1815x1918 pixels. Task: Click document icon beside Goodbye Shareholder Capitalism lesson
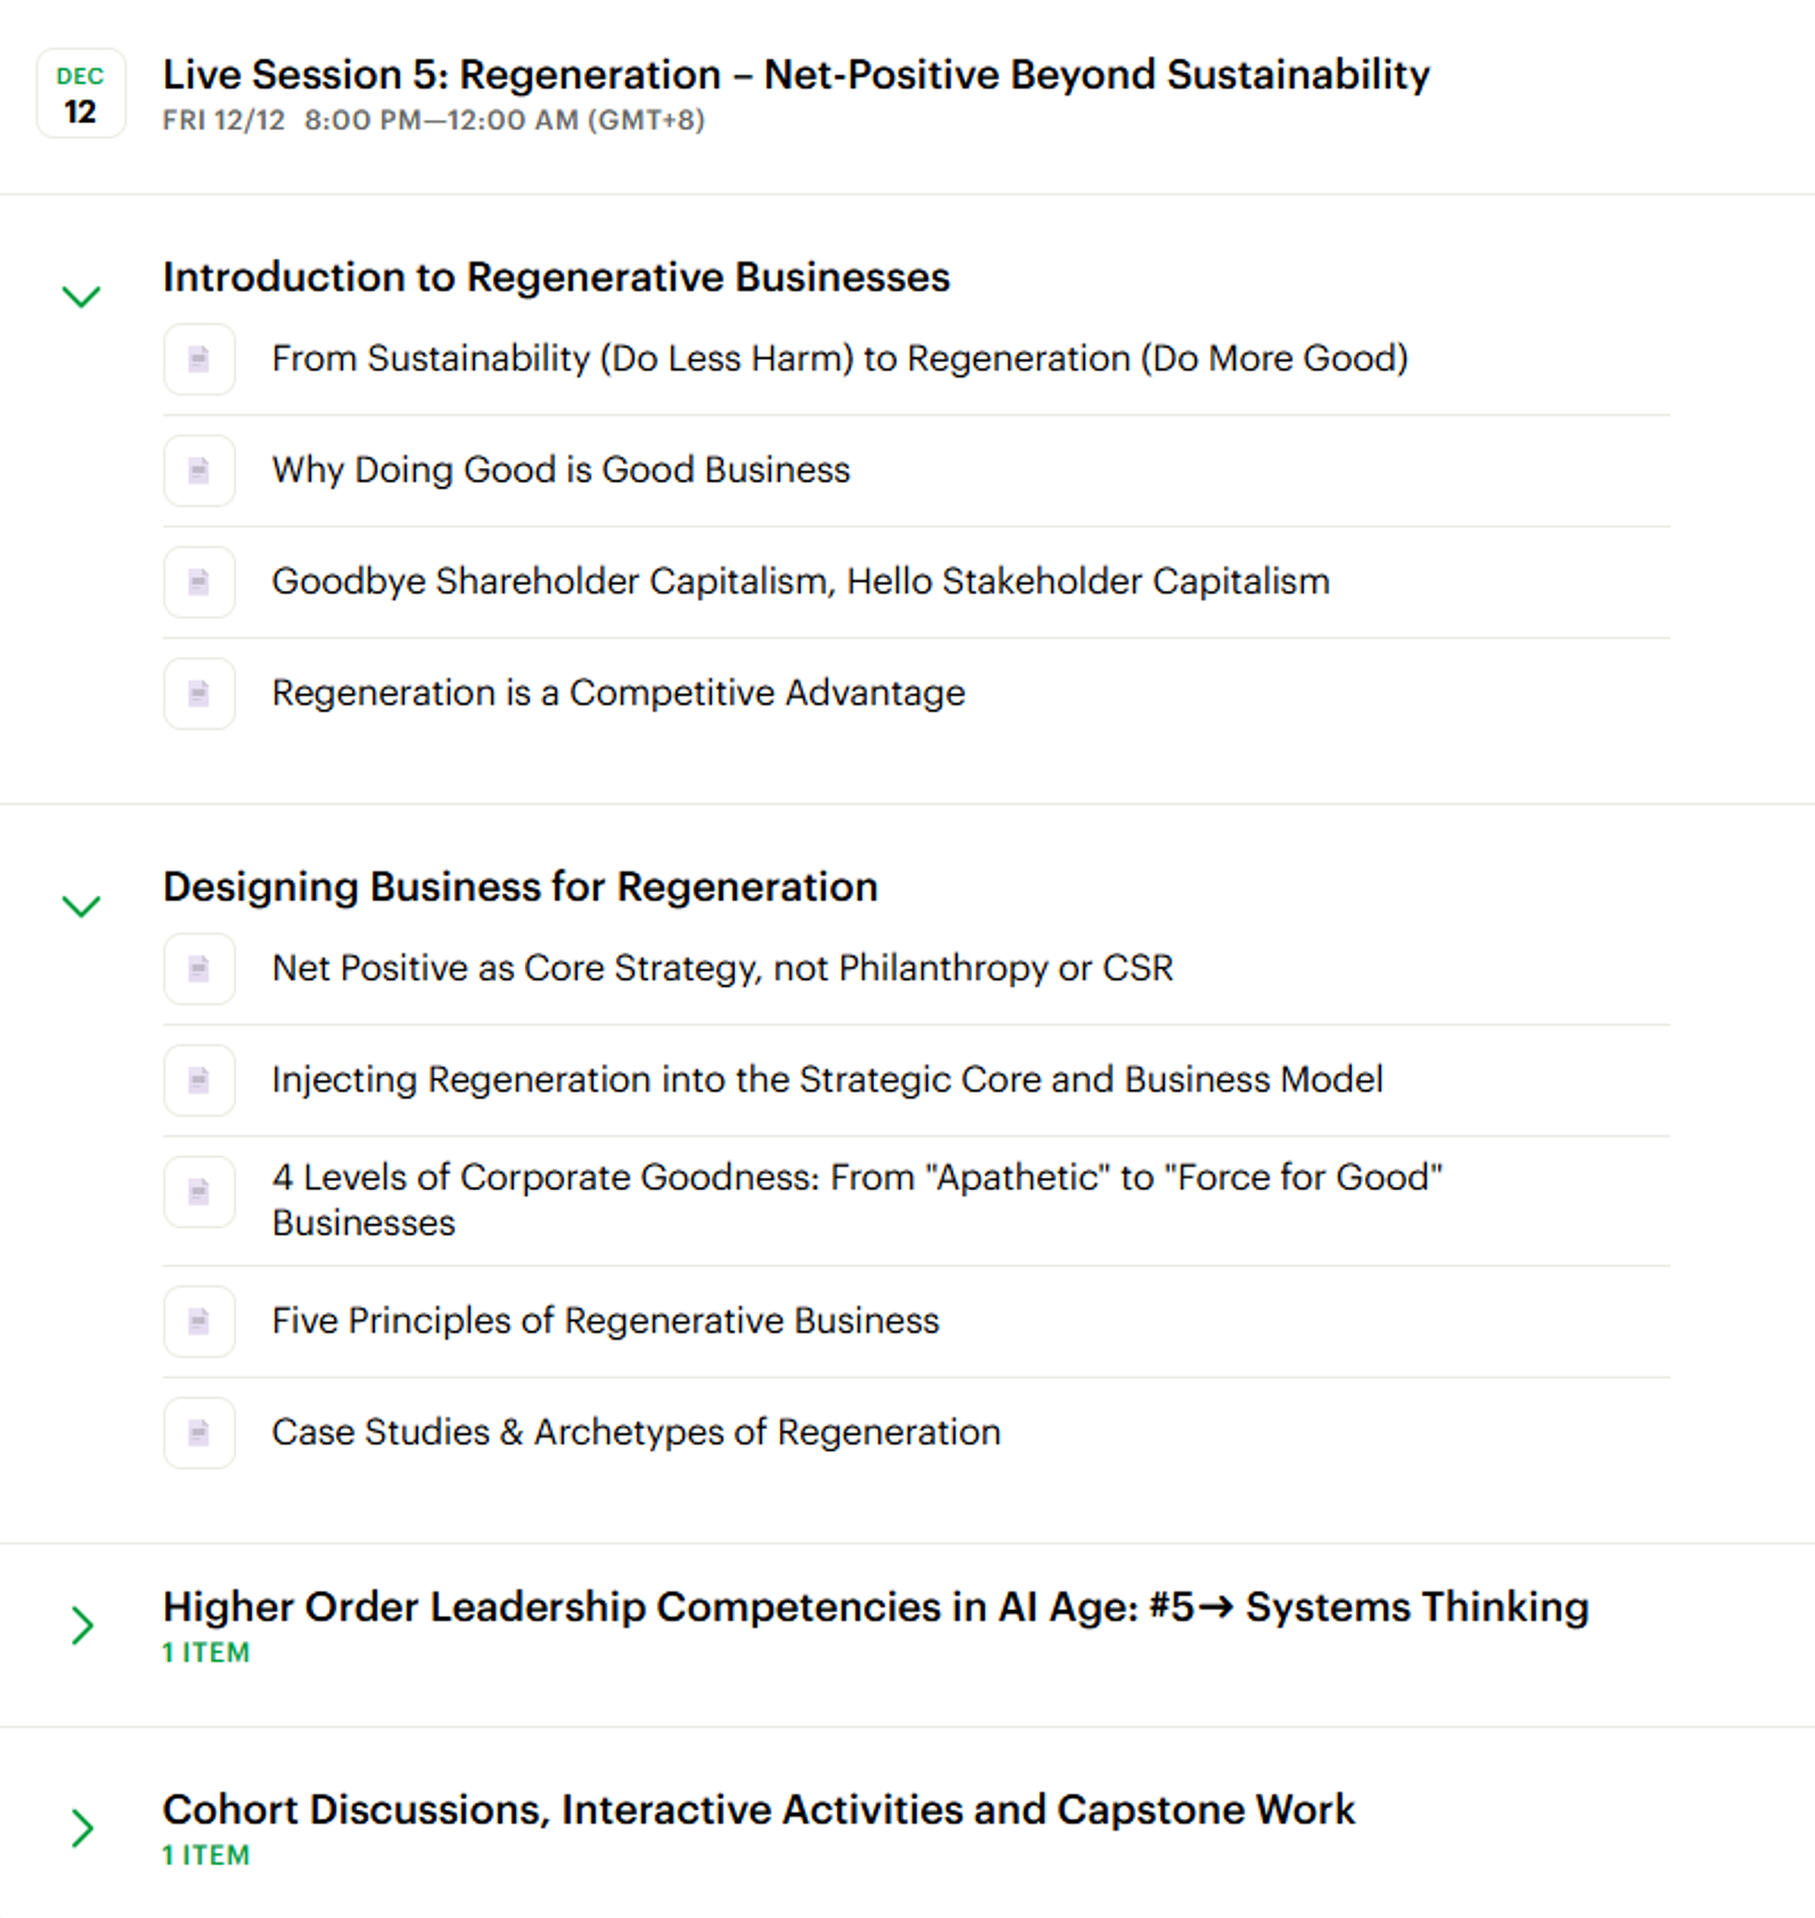(199, 582)
